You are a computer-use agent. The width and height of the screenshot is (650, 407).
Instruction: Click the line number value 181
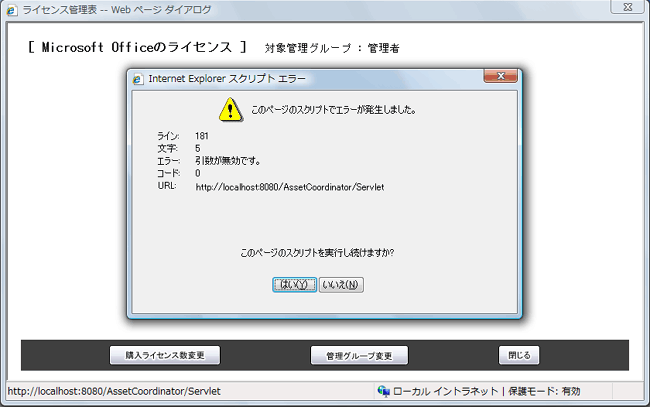pyautogui.click(x=202, y=136)
